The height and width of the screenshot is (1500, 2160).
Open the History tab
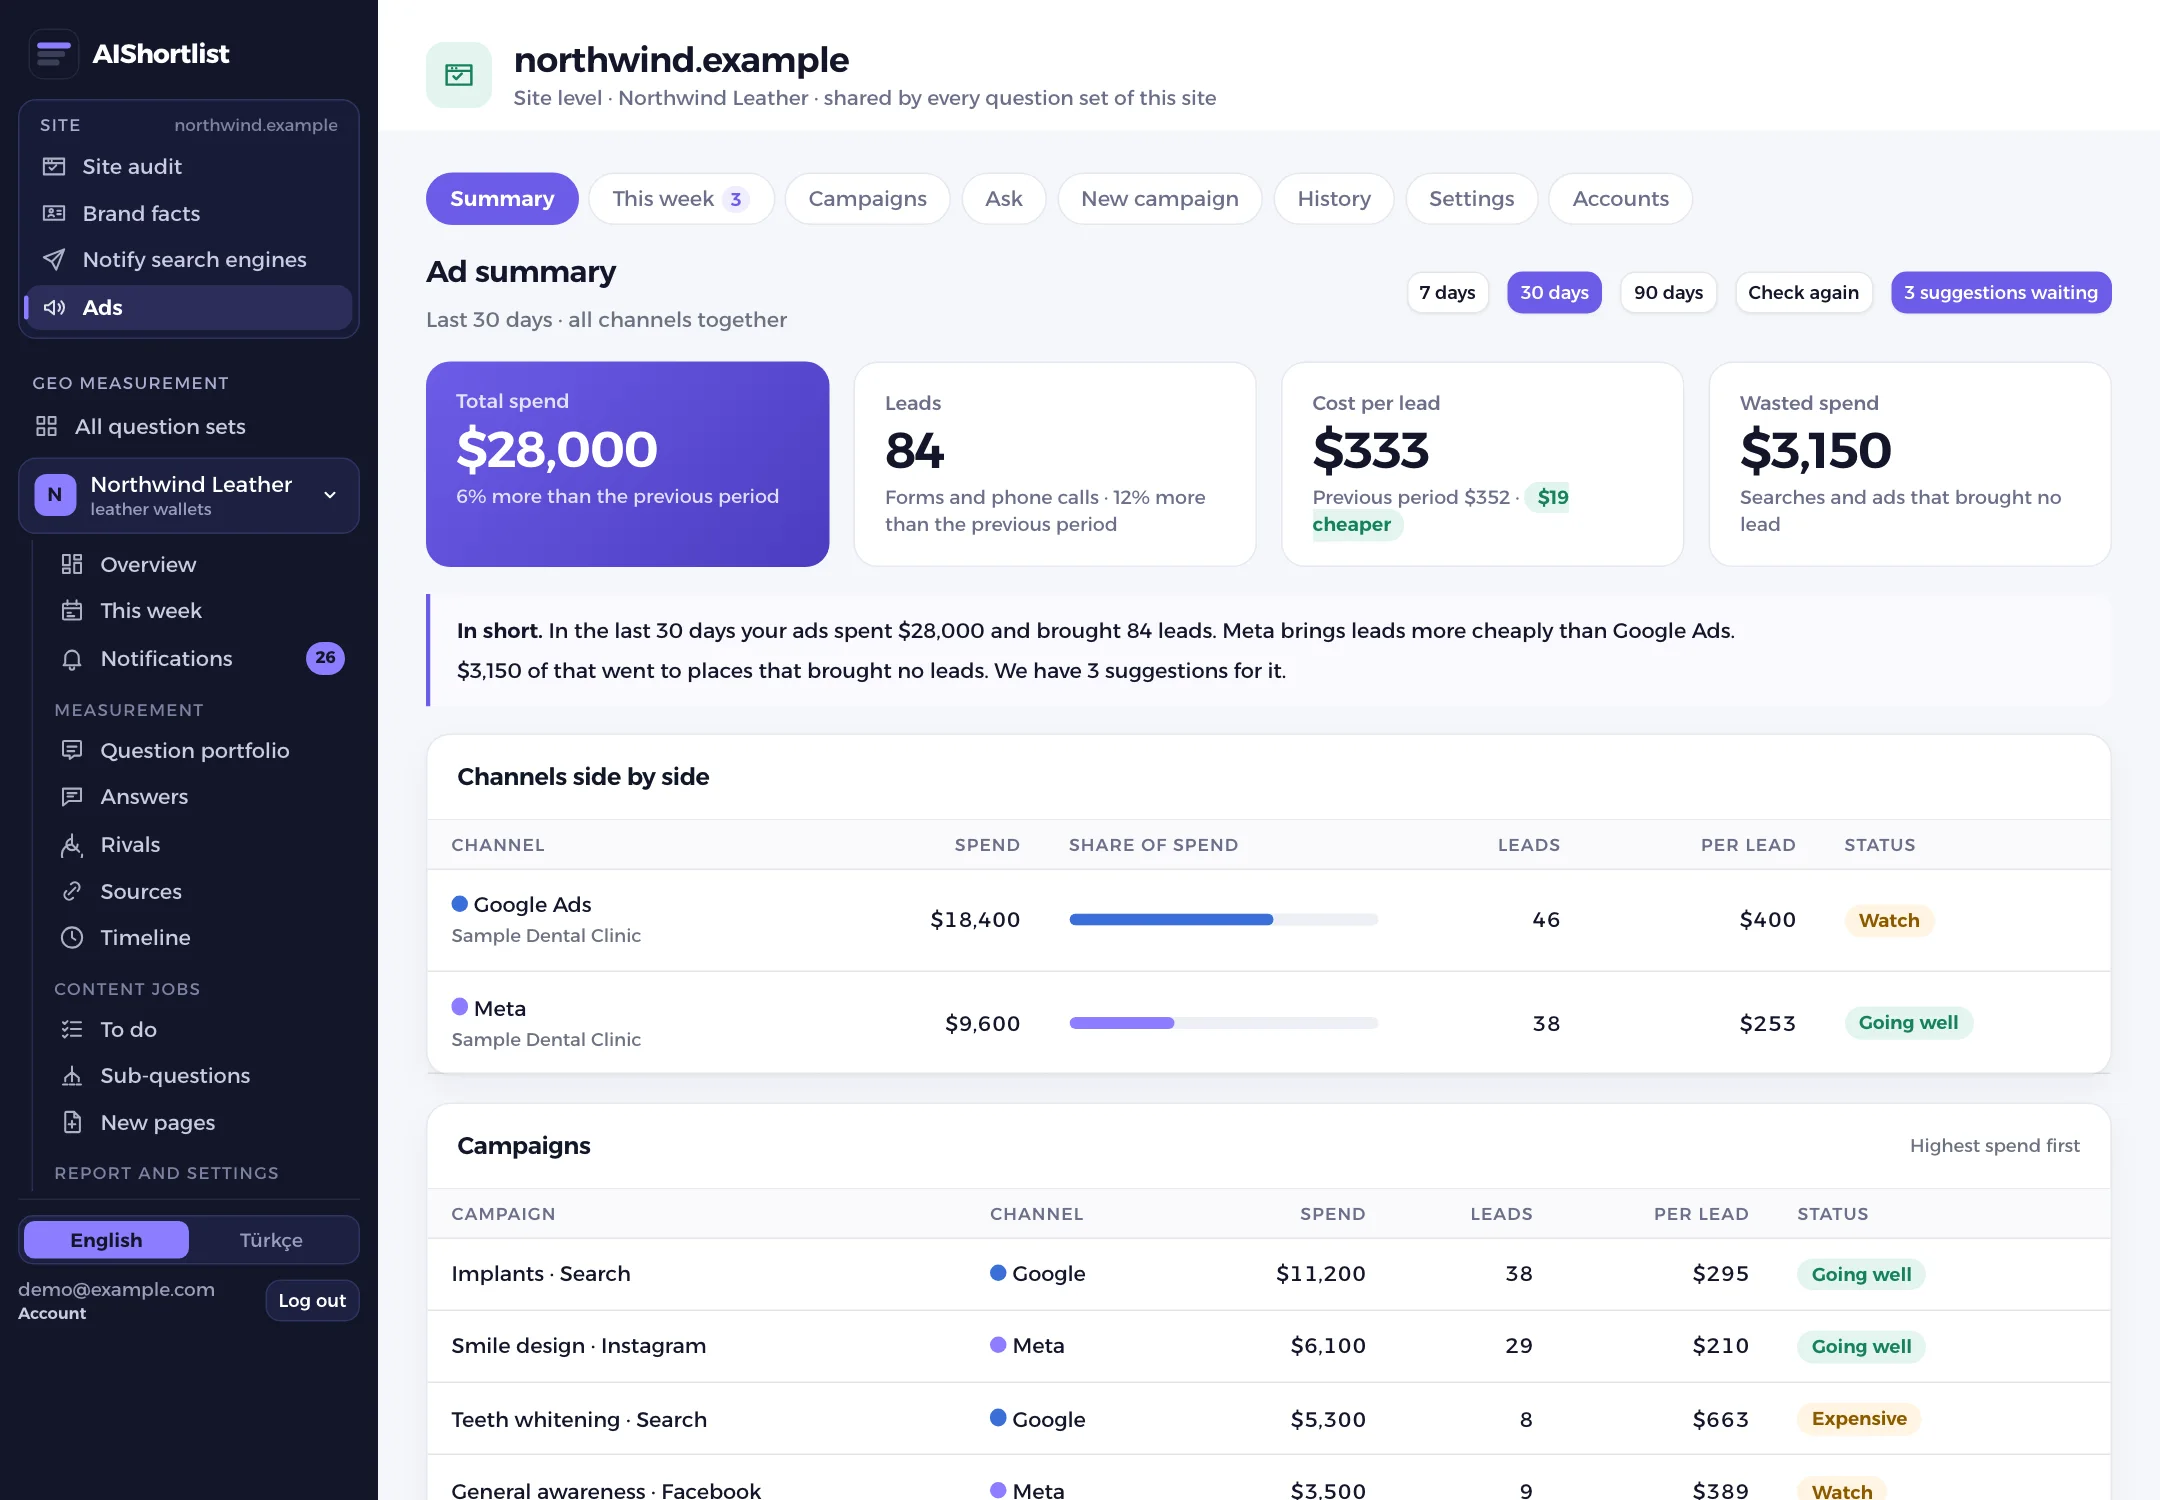click(x=1334, y=198)
